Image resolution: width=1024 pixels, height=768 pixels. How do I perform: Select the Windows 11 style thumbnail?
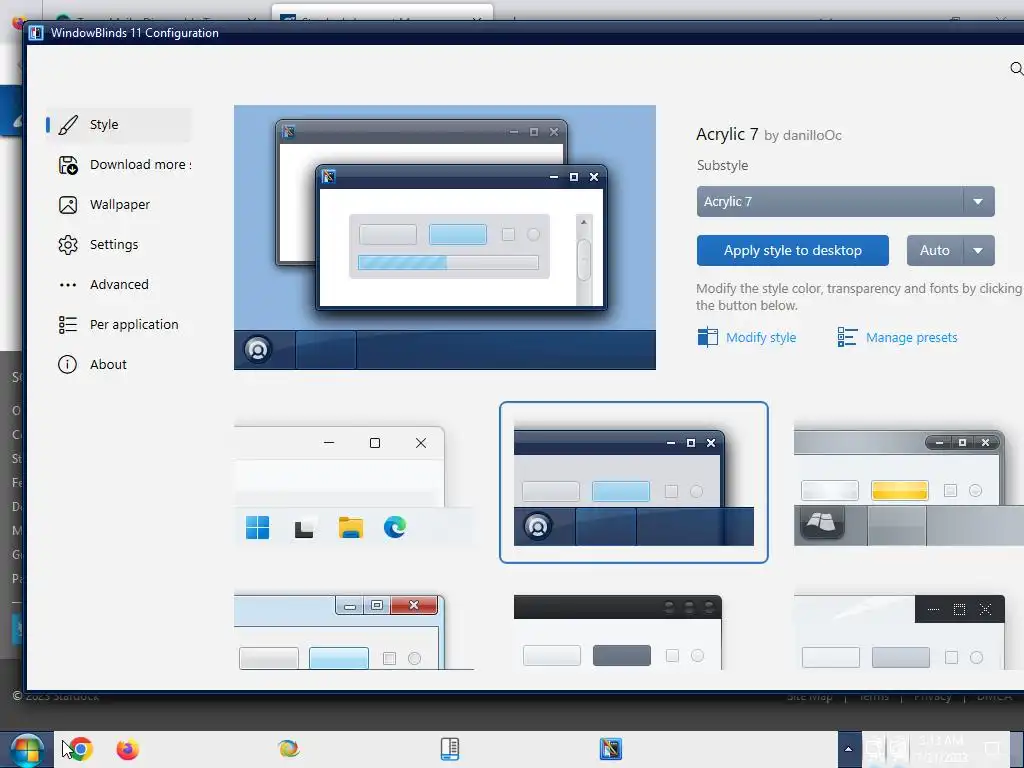coord(353,482)
